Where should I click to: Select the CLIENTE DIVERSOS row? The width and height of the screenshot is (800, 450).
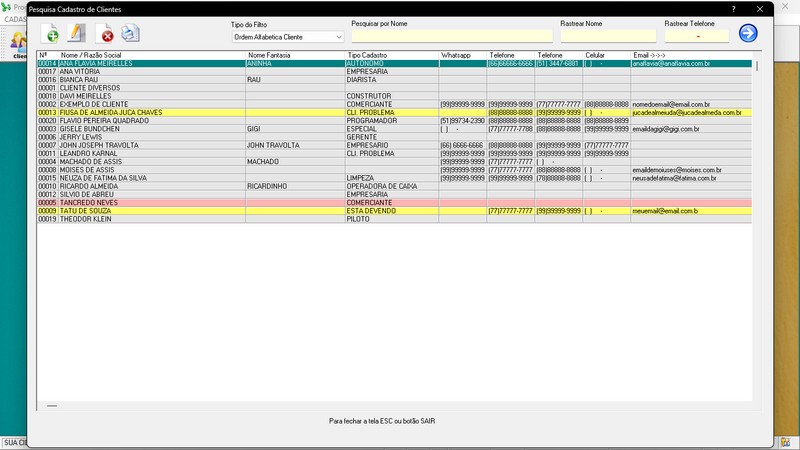click(x=394, y=88)
